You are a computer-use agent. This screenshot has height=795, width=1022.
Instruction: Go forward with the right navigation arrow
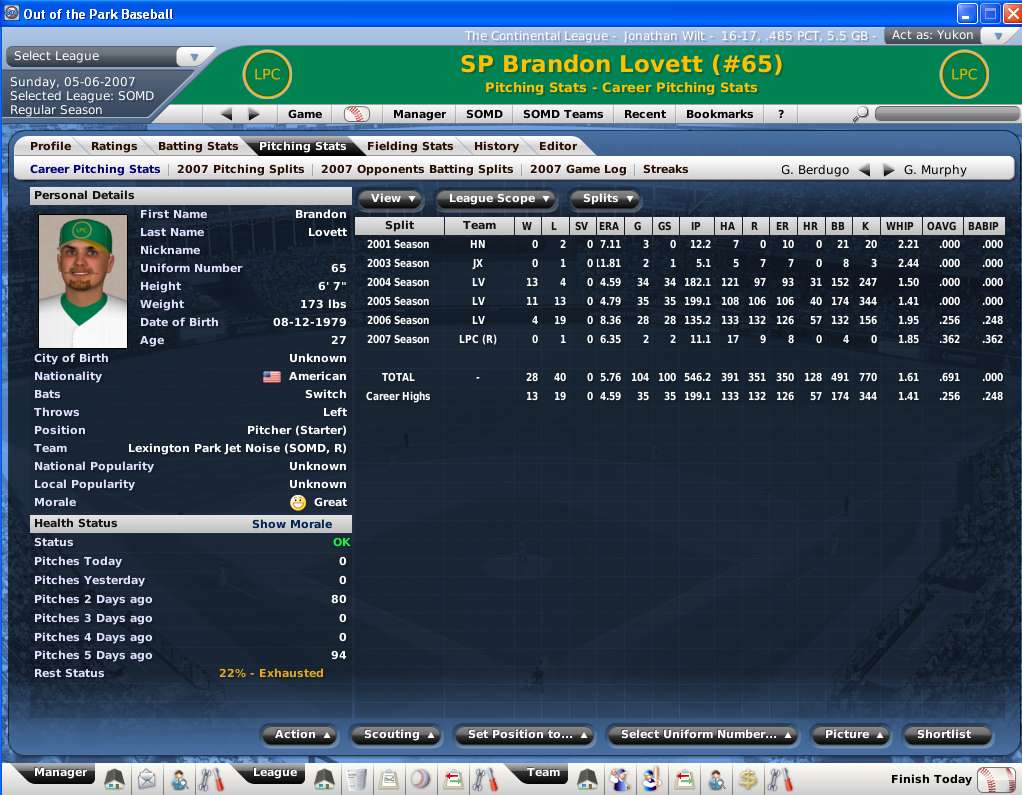click(x=254, y=114)
